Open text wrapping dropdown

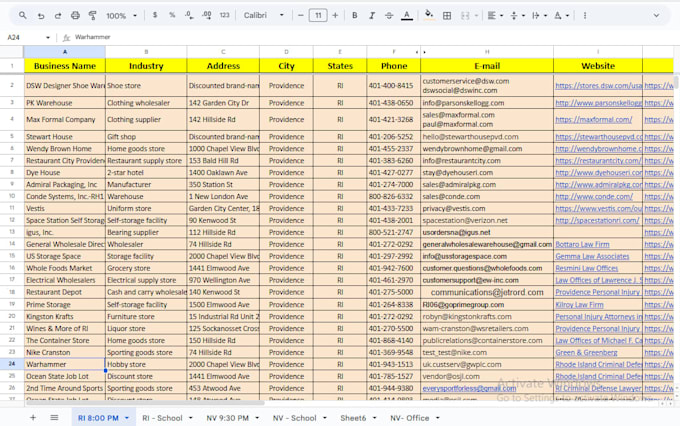click(x=539, y=16)
